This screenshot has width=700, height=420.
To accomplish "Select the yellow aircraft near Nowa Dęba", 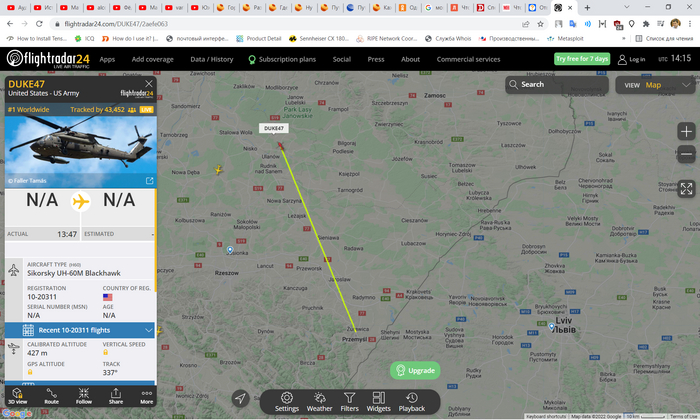I will pos(218,170).
